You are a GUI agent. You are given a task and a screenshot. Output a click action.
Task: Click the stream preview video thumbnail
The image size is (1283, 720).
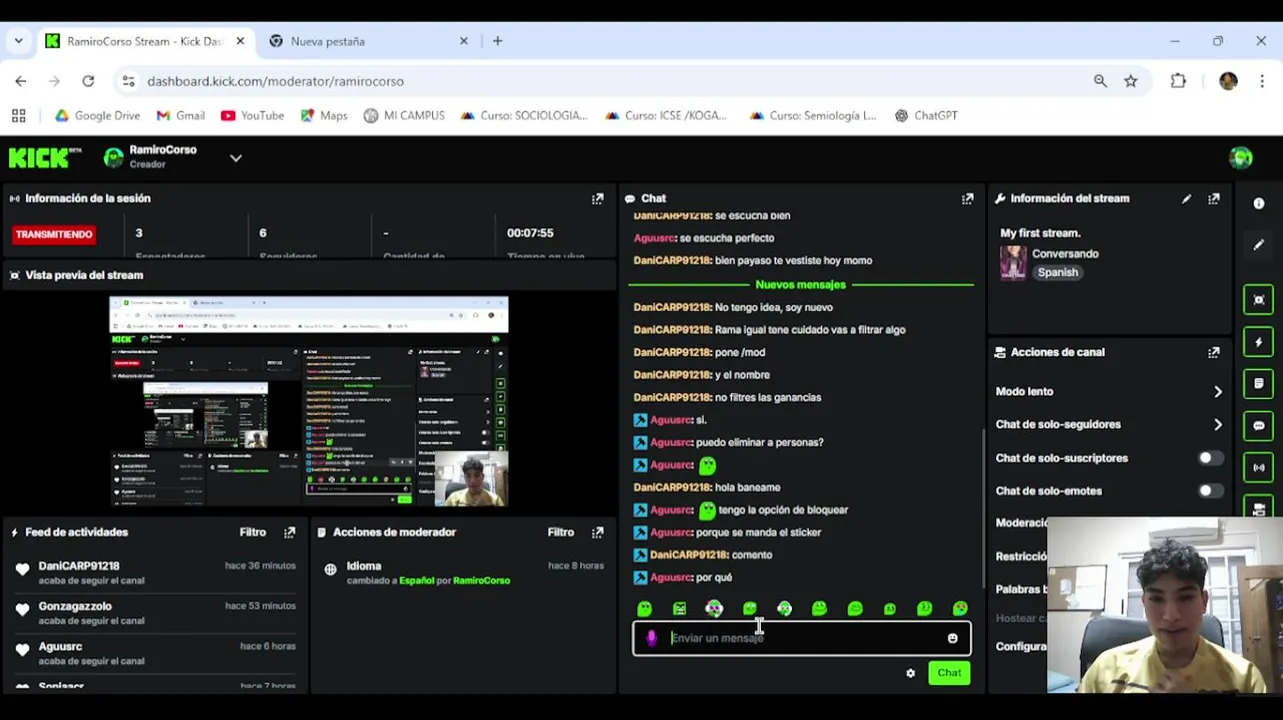[309, 401]
